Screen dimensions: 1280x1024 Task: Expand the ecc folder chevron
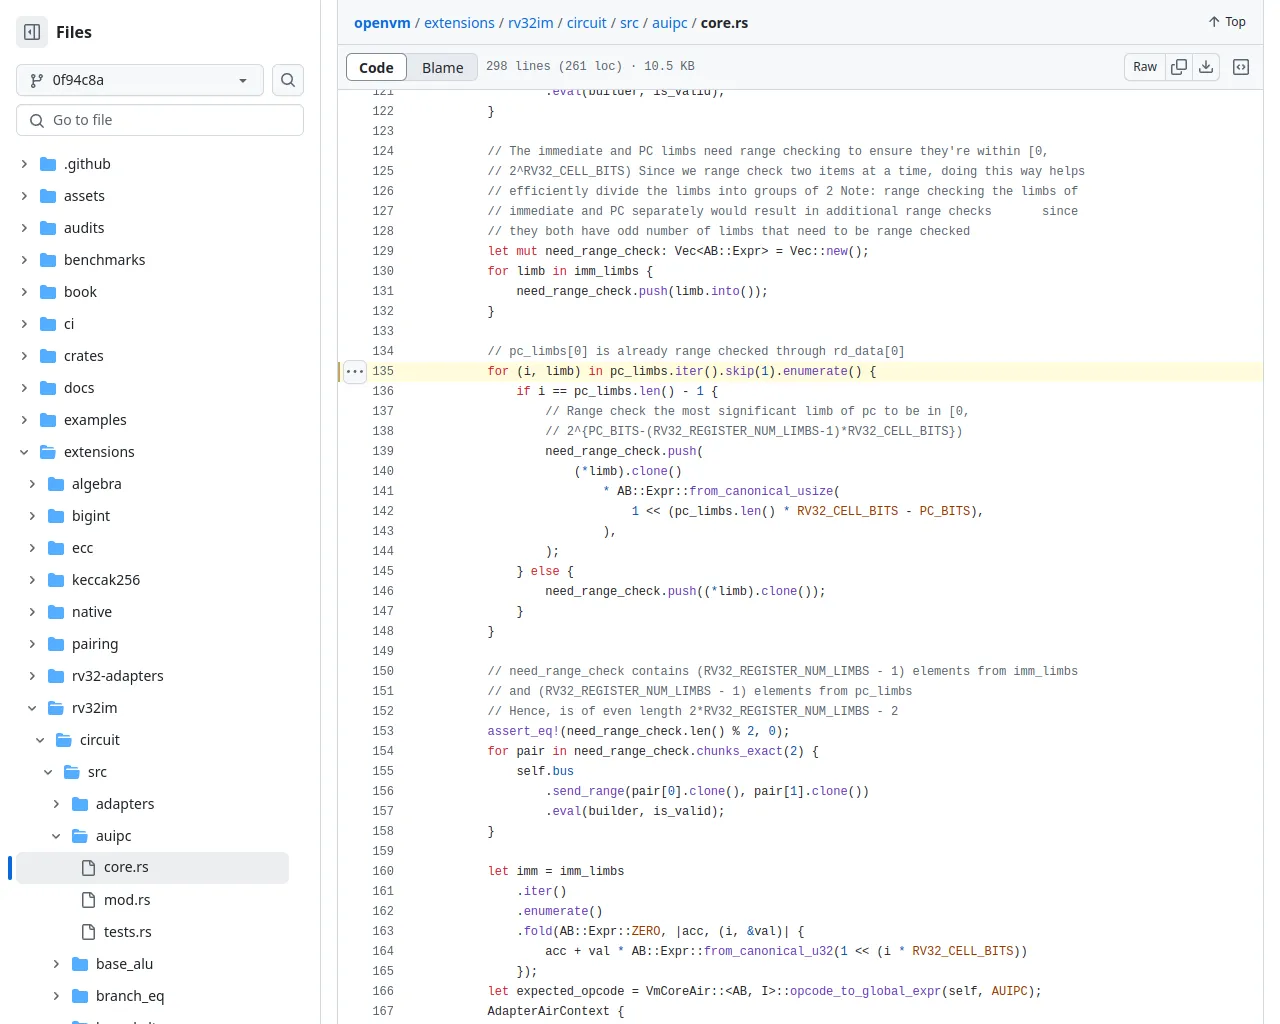[x=32, y=548]
